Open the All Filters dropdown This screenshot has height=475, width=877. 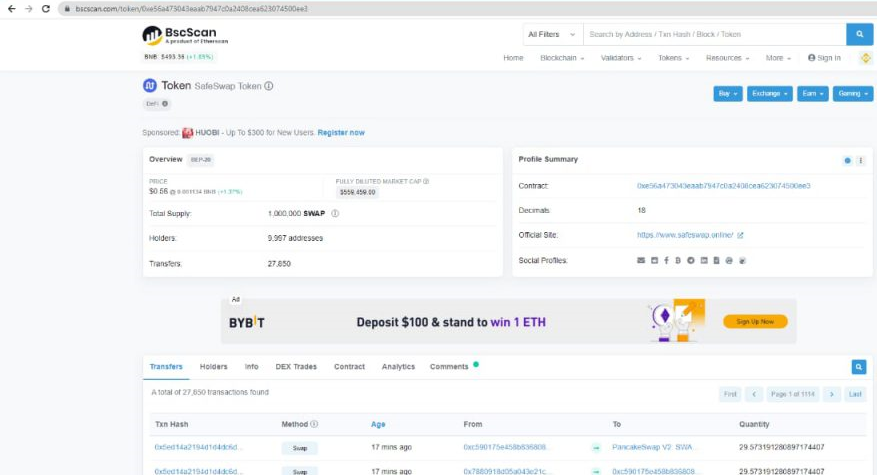551,34
